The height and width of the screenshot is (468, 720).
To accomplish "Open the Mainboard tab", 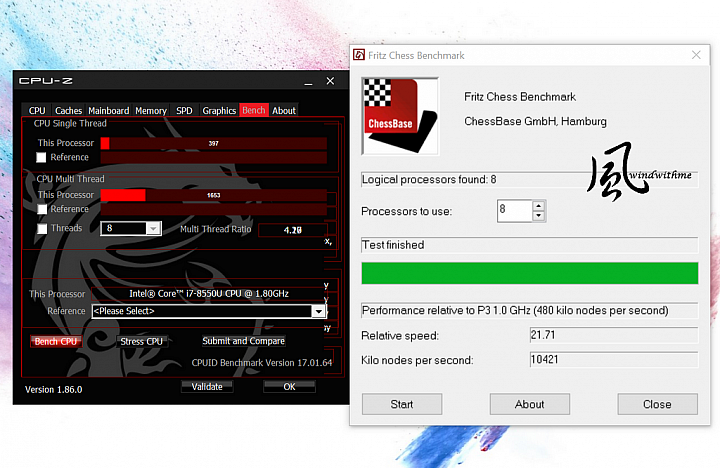I will click(x=109, y=111).
